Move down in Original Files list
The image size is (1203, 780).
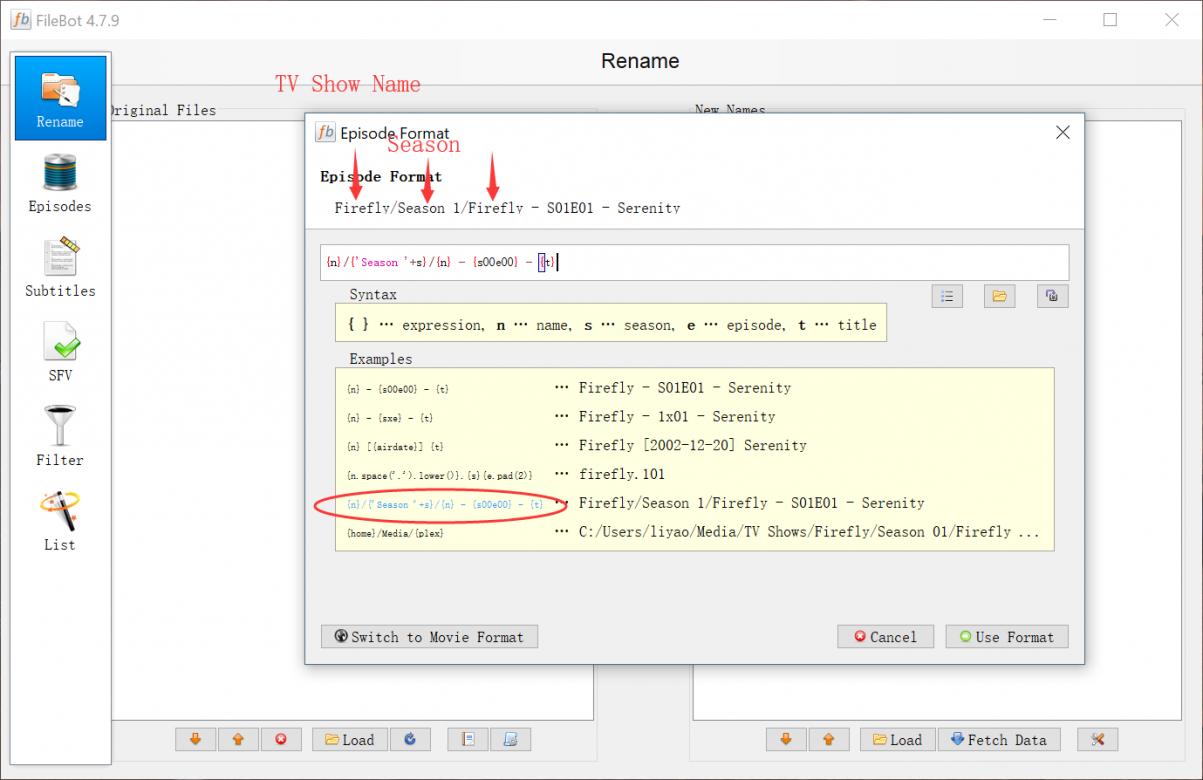pos(196,740)
